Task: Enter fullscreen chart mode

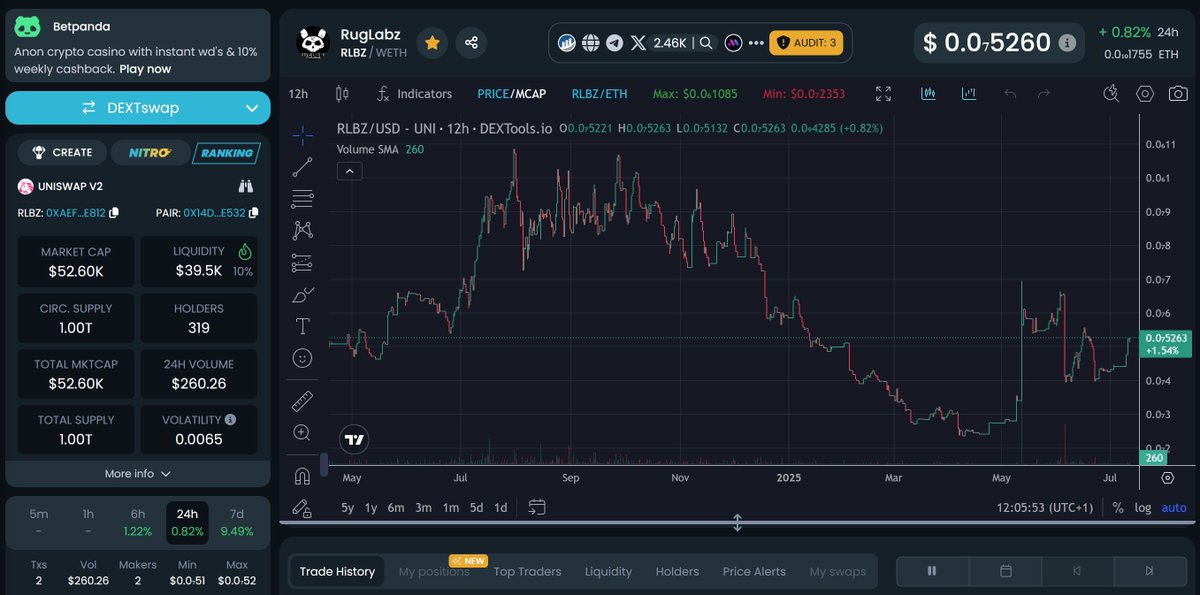Action: [883, 94]
